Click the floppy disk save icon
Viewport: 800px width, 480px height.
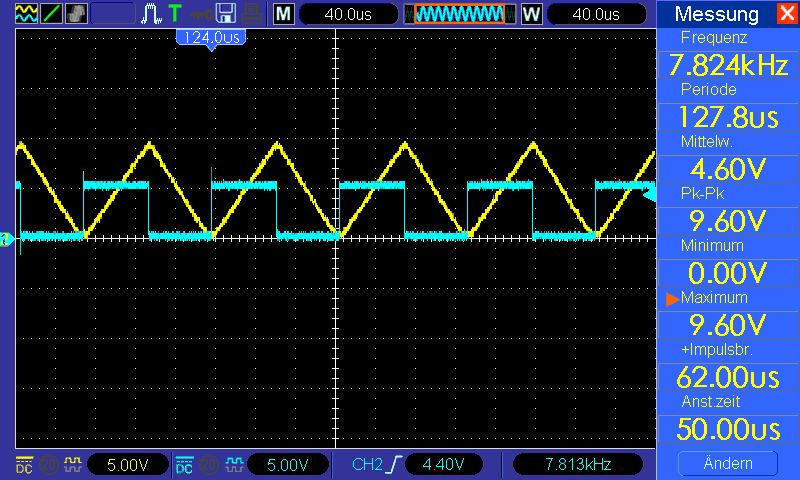pos(226,14)
